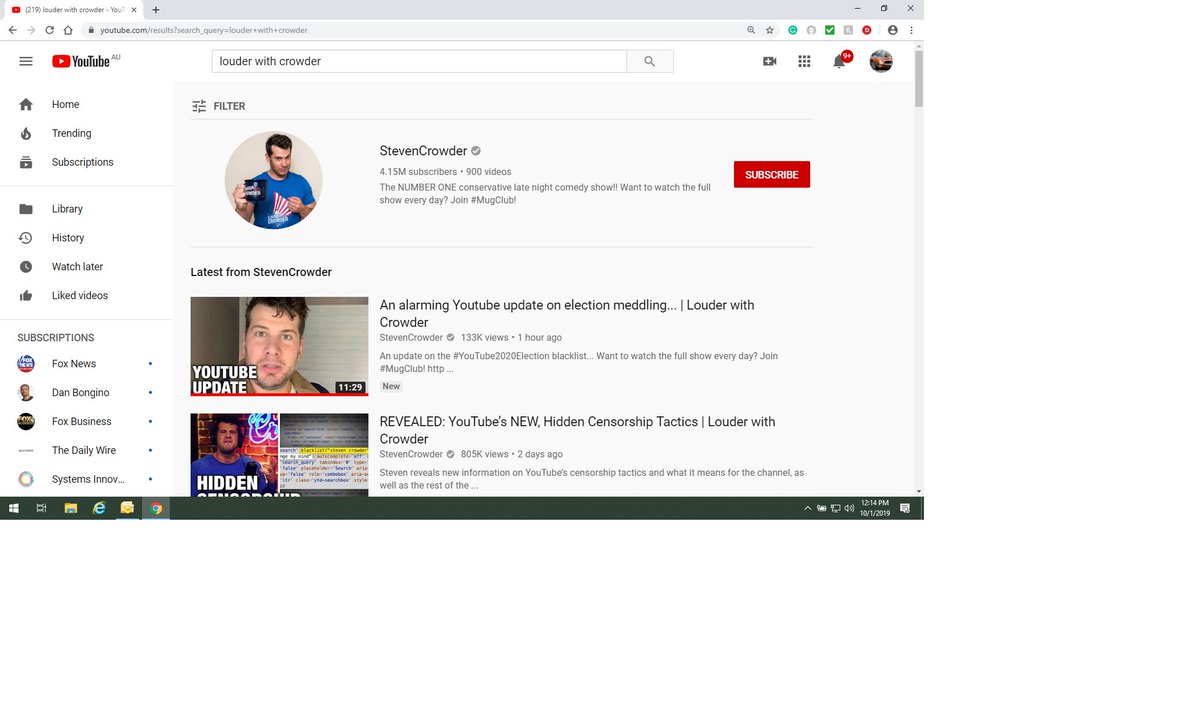The image size is (1200, 708).
Task: Click the Chrome taskbar icon
Action: click(x=156, y=508)
